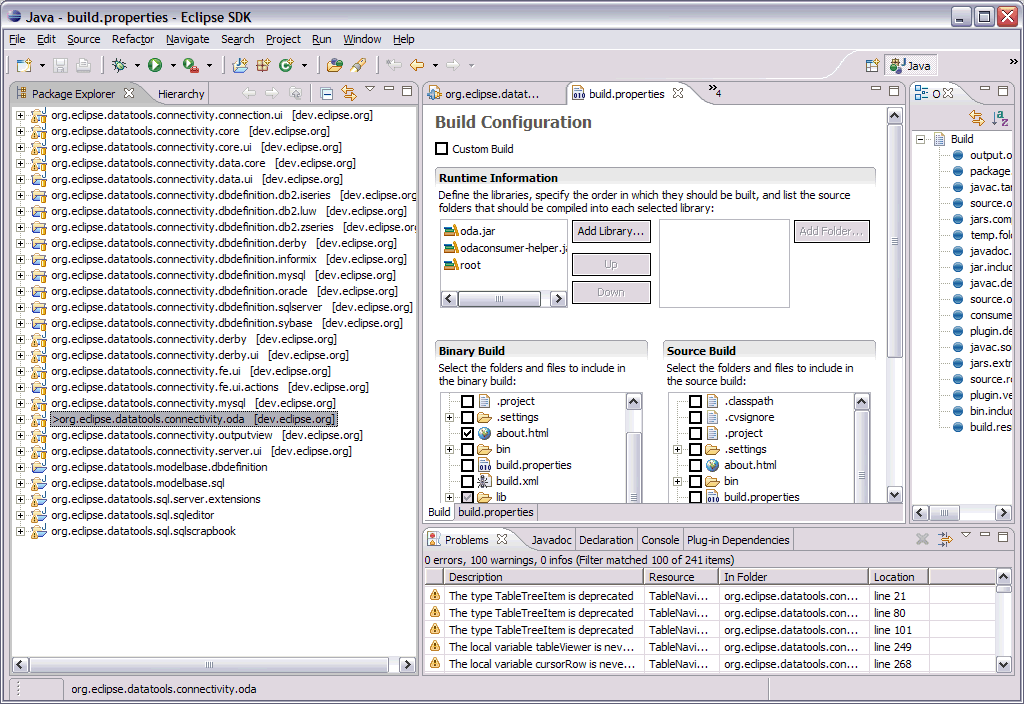Close the Package Explorer tab
Image resolution: width=1024 pixels, height=704 pixels.
(x=129, y=93)
